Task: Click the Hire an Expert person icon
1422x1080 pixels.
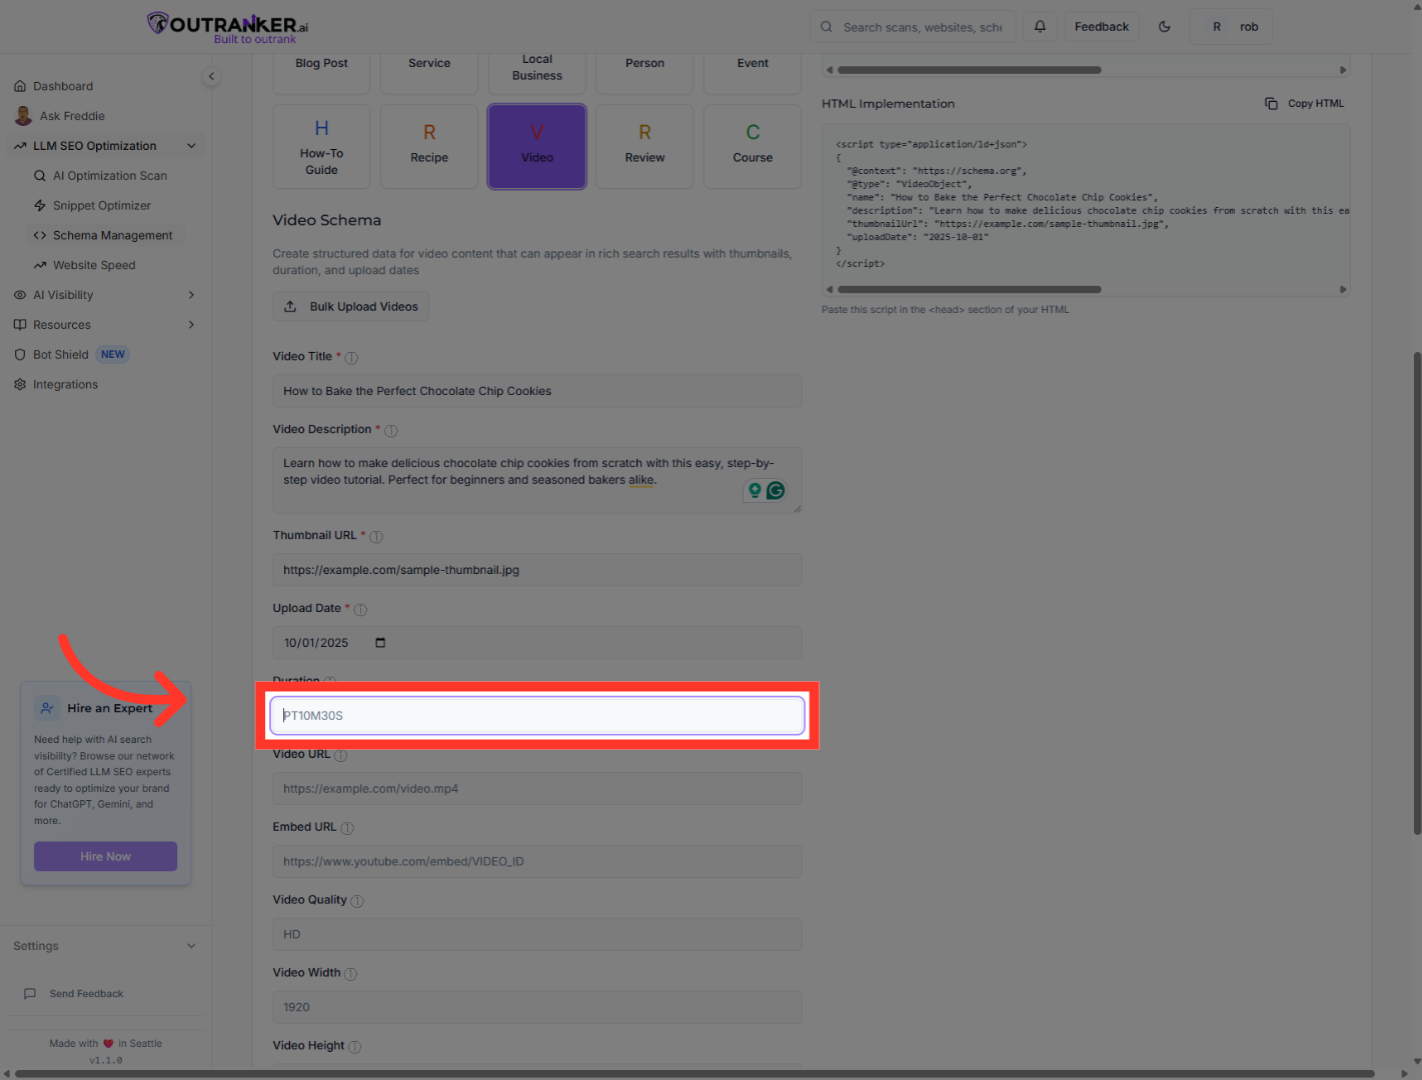Action: point(47,708)
